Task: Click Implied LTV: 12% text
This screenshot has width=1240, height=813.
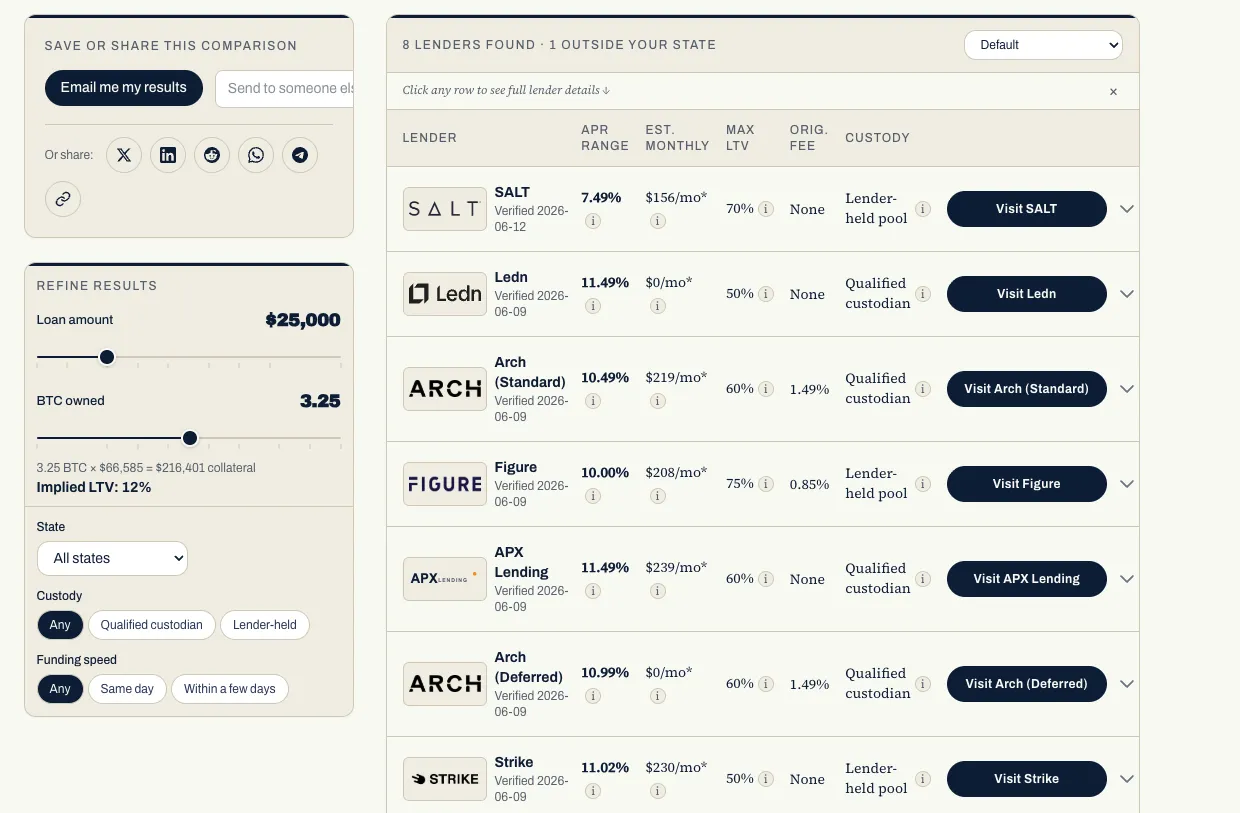Action: tap(94, 487)
